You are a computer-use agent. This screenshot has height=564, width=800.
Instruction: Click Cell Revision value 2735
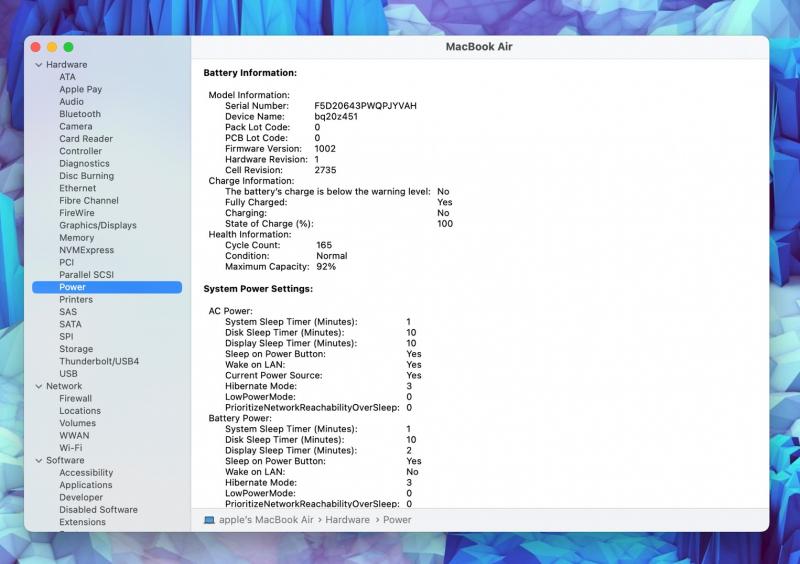(326, 170)
